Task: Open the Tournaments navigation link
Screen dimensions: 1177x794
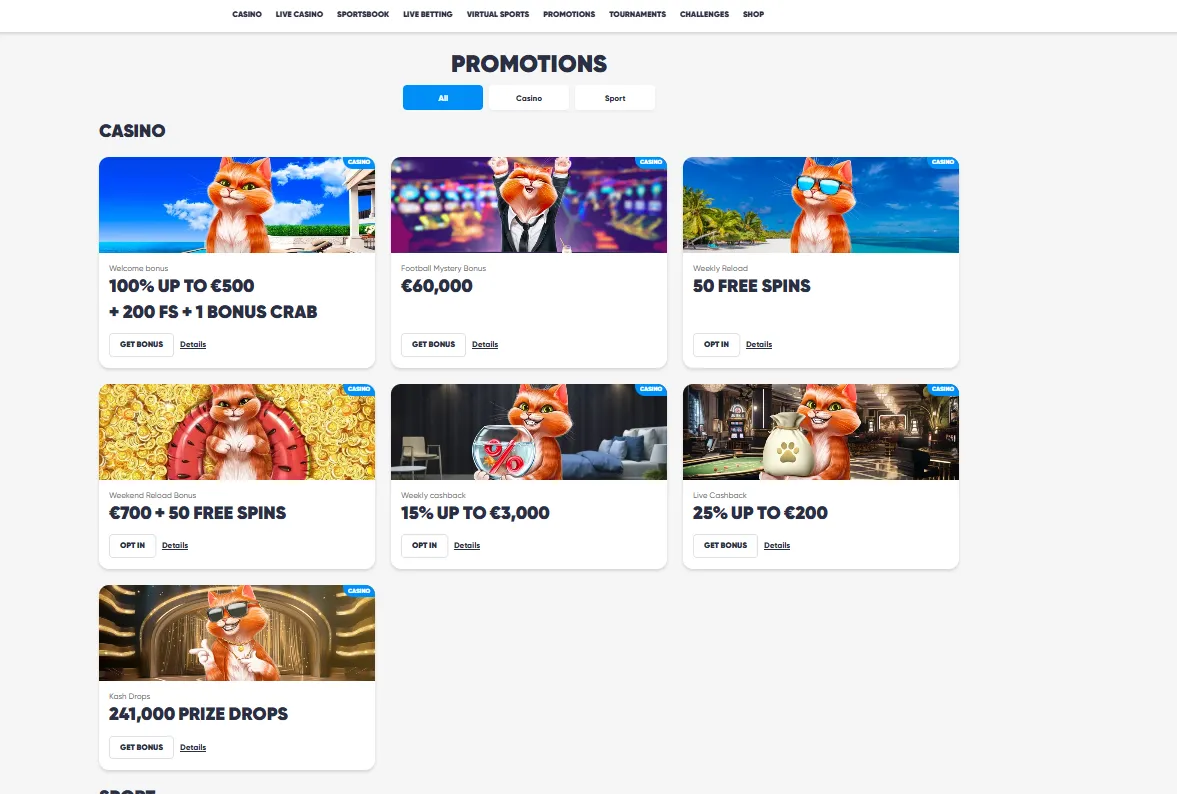Action: [x=637, y=14]
